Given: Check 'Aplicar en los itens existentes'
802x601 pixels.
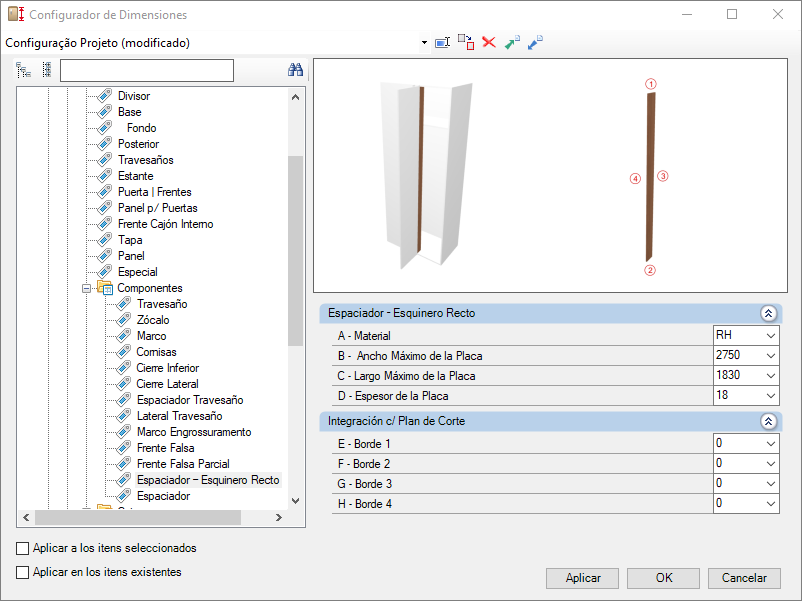Looking at the screenshot, I should point(23,572).
